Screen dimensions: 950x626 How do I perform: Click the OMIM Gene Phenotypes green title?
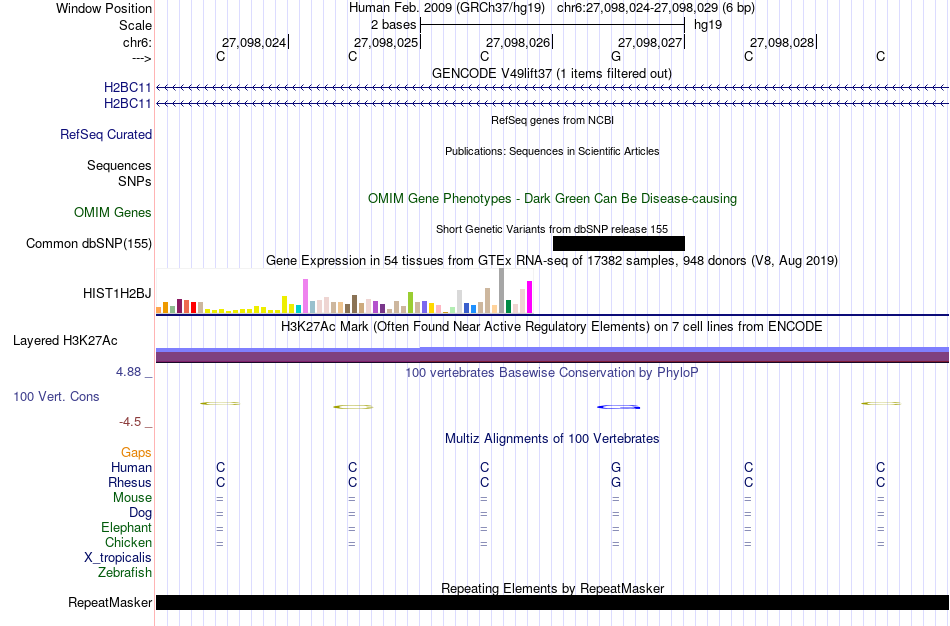(552, 199)
